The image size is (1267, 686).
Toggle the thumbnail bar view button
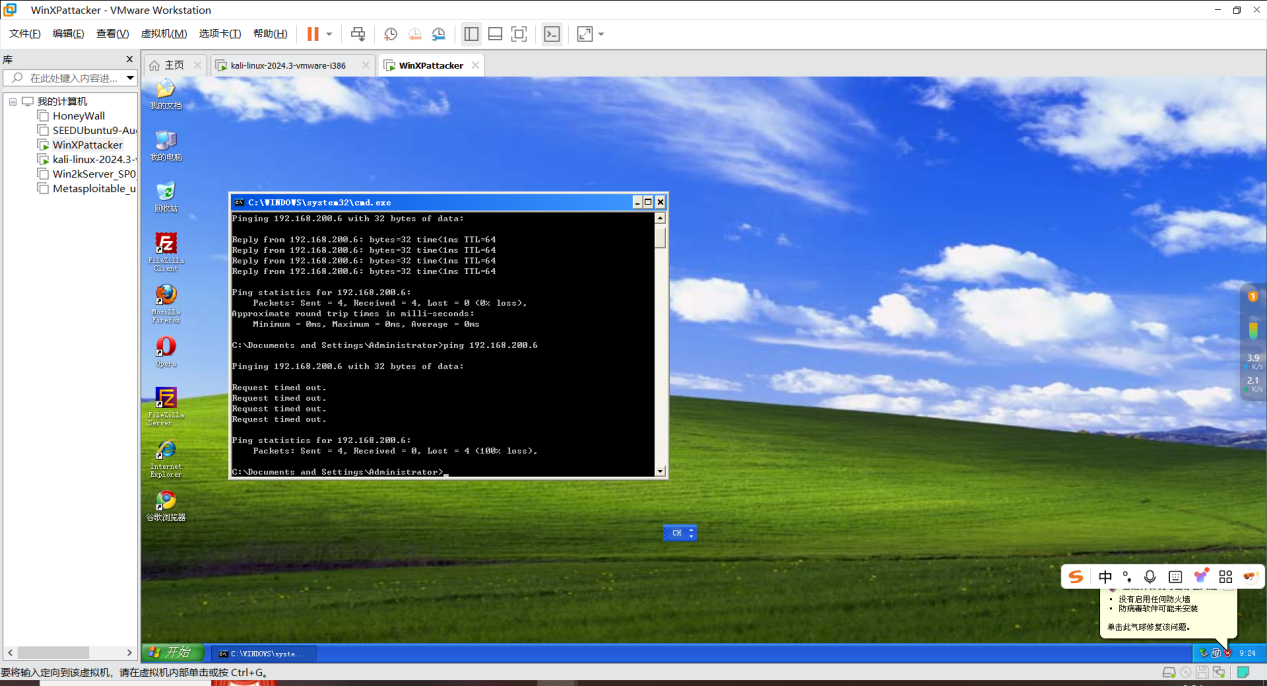[495, 34]
